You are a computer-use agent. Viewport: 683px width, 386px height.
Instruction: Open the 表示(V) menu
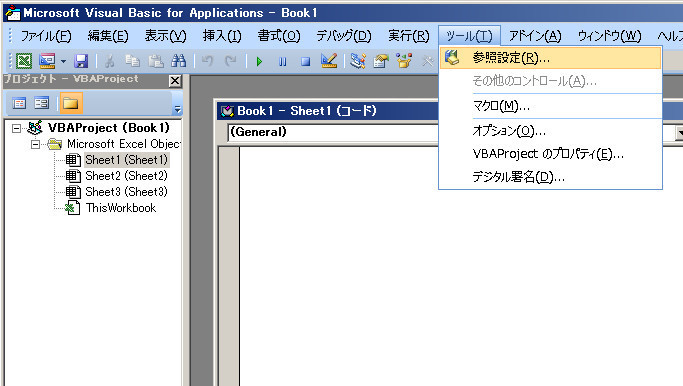point(166,36)
